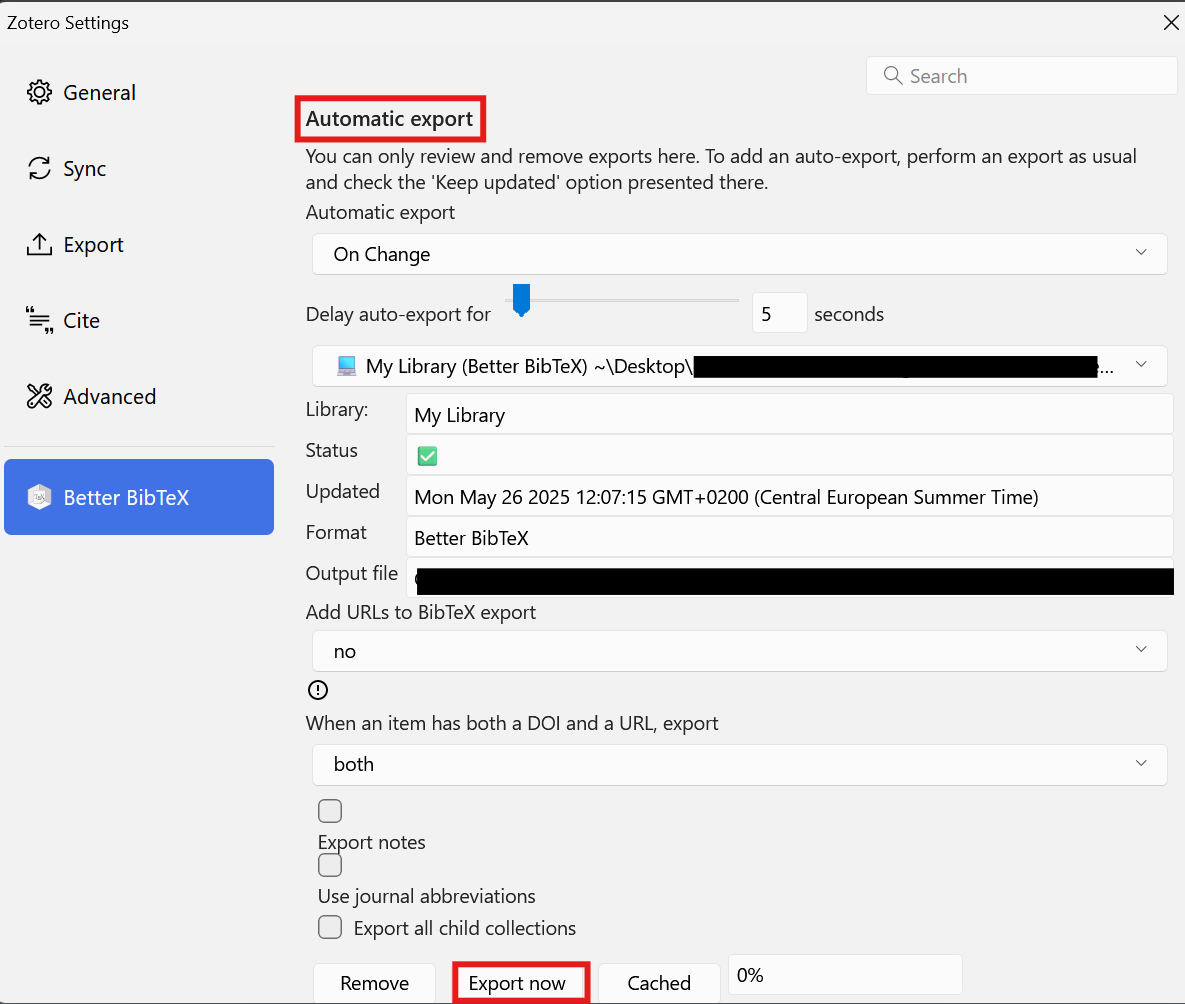Click the search magnifier icon
The width and height of the screenshot is (1185, 1004).
click(x=893, y=76)
